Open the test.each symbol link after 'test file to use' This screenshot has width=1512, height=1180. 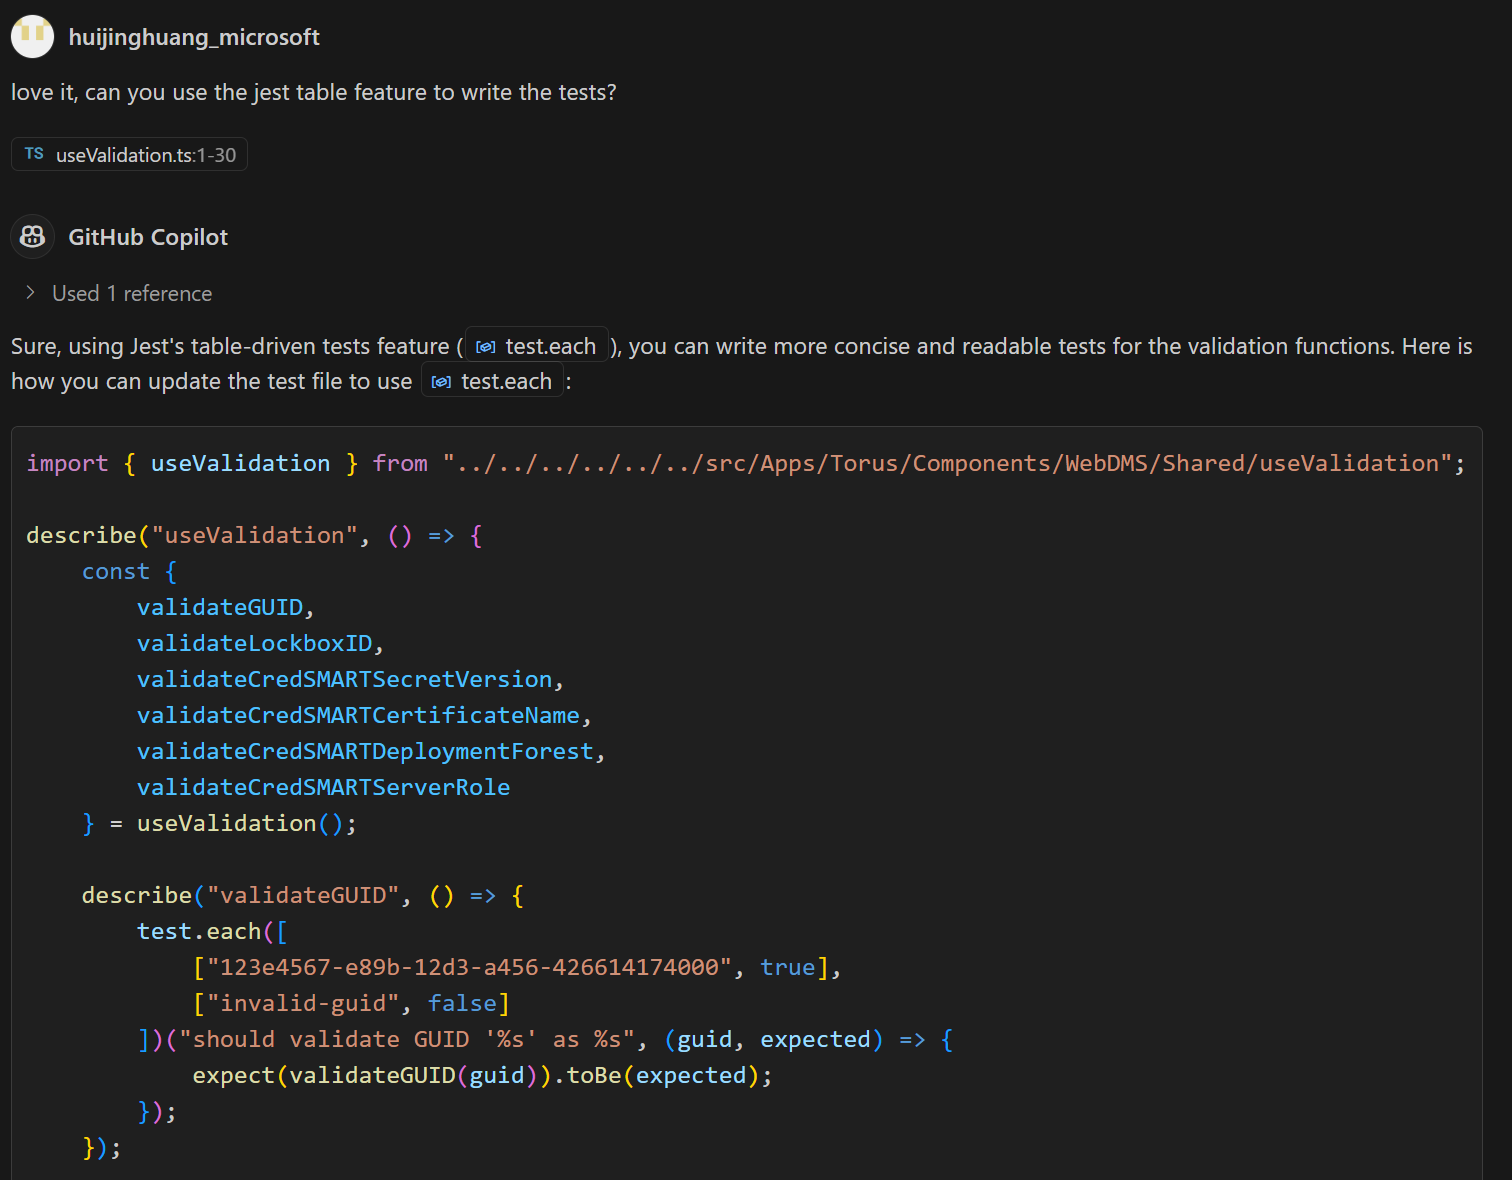(x=492, y=381)
